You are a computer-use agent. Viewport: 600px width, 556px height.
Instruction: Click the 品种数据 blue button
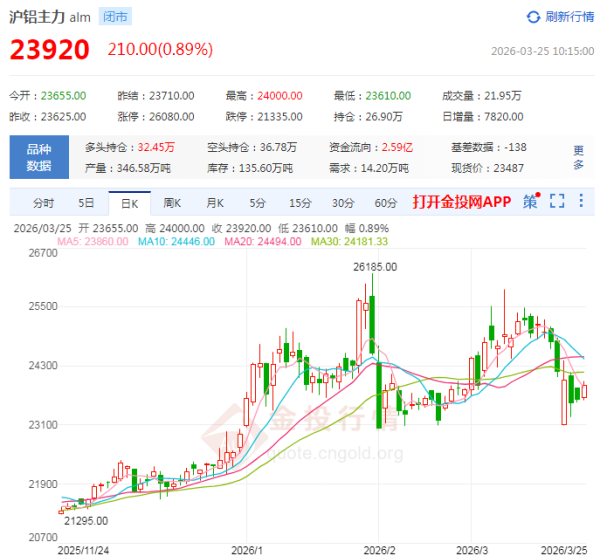(x=39, y=157)
